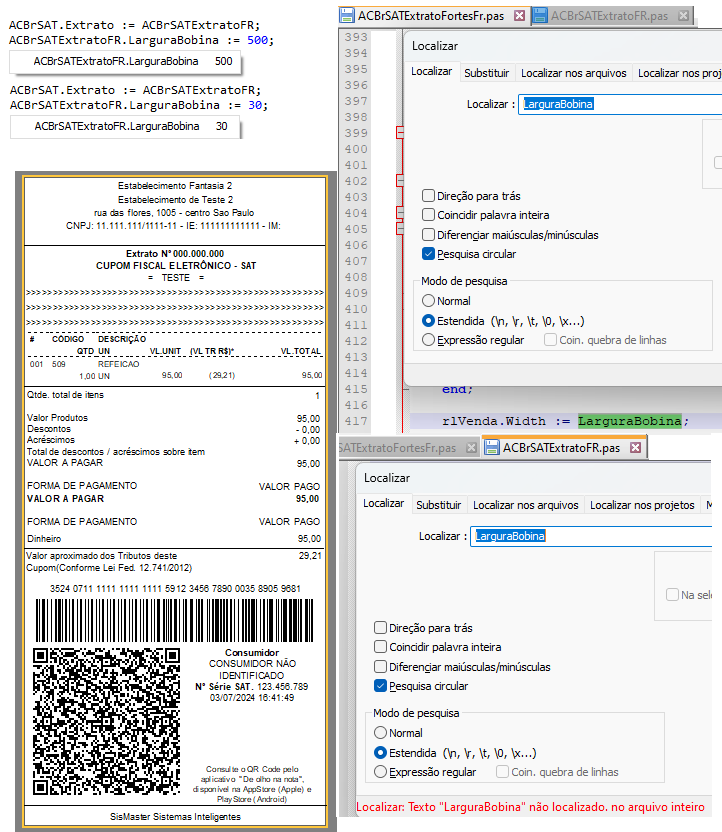This screenshot has height=832, width=722.
Task: Click line number 393 in editor margin
Action: pyautogui.click(x=355, y=37)
